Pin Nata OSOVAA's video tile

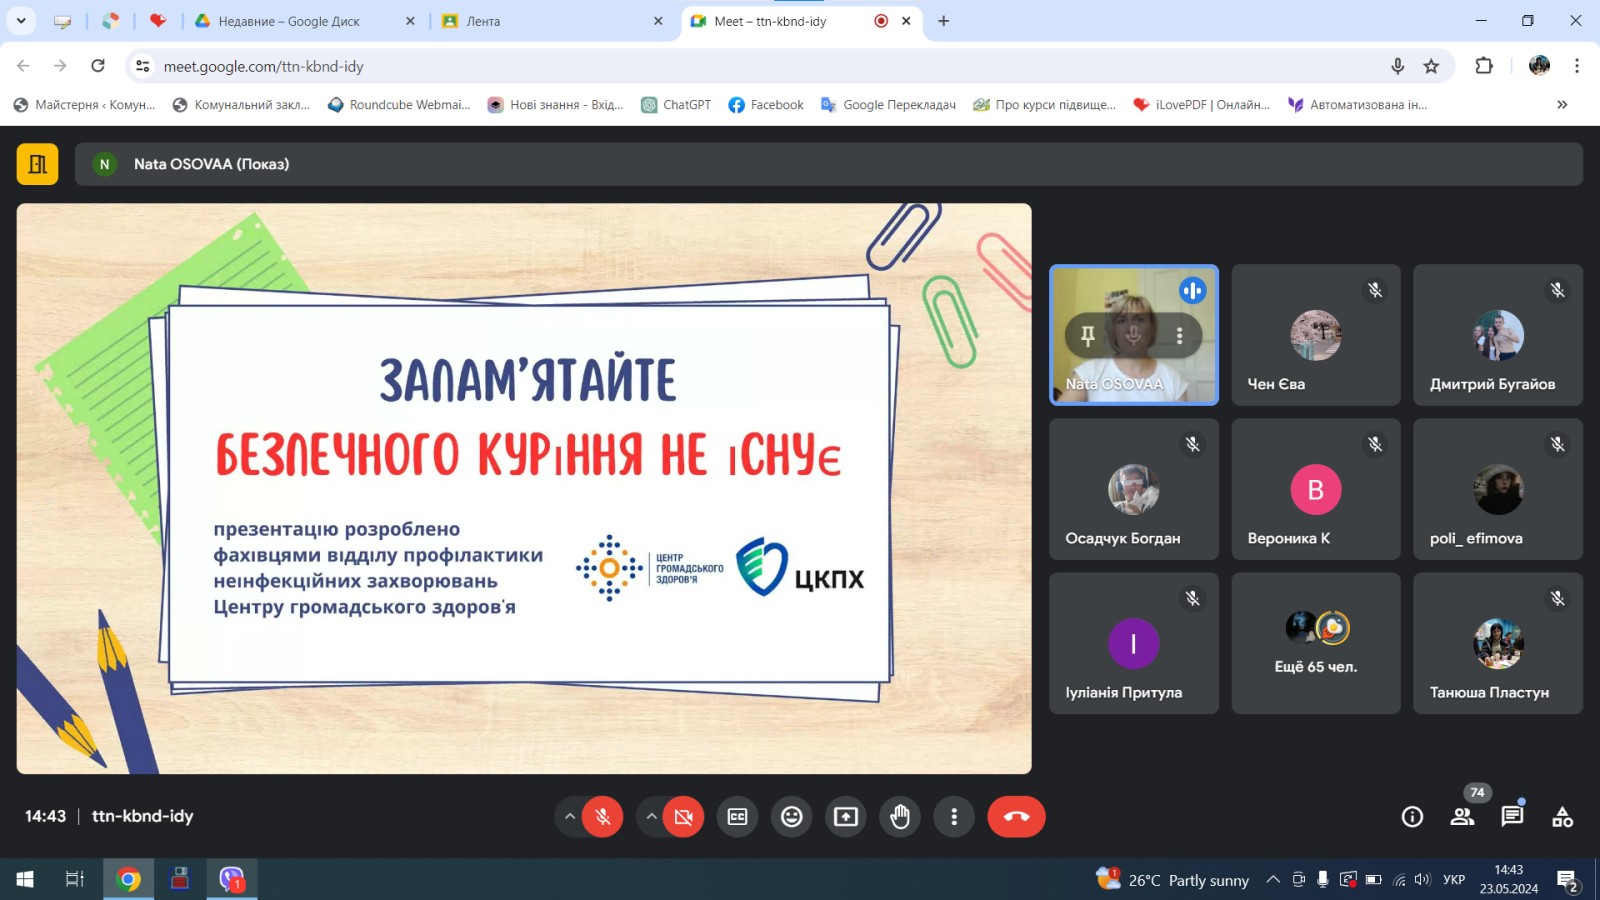click(x=1088, y=336)
